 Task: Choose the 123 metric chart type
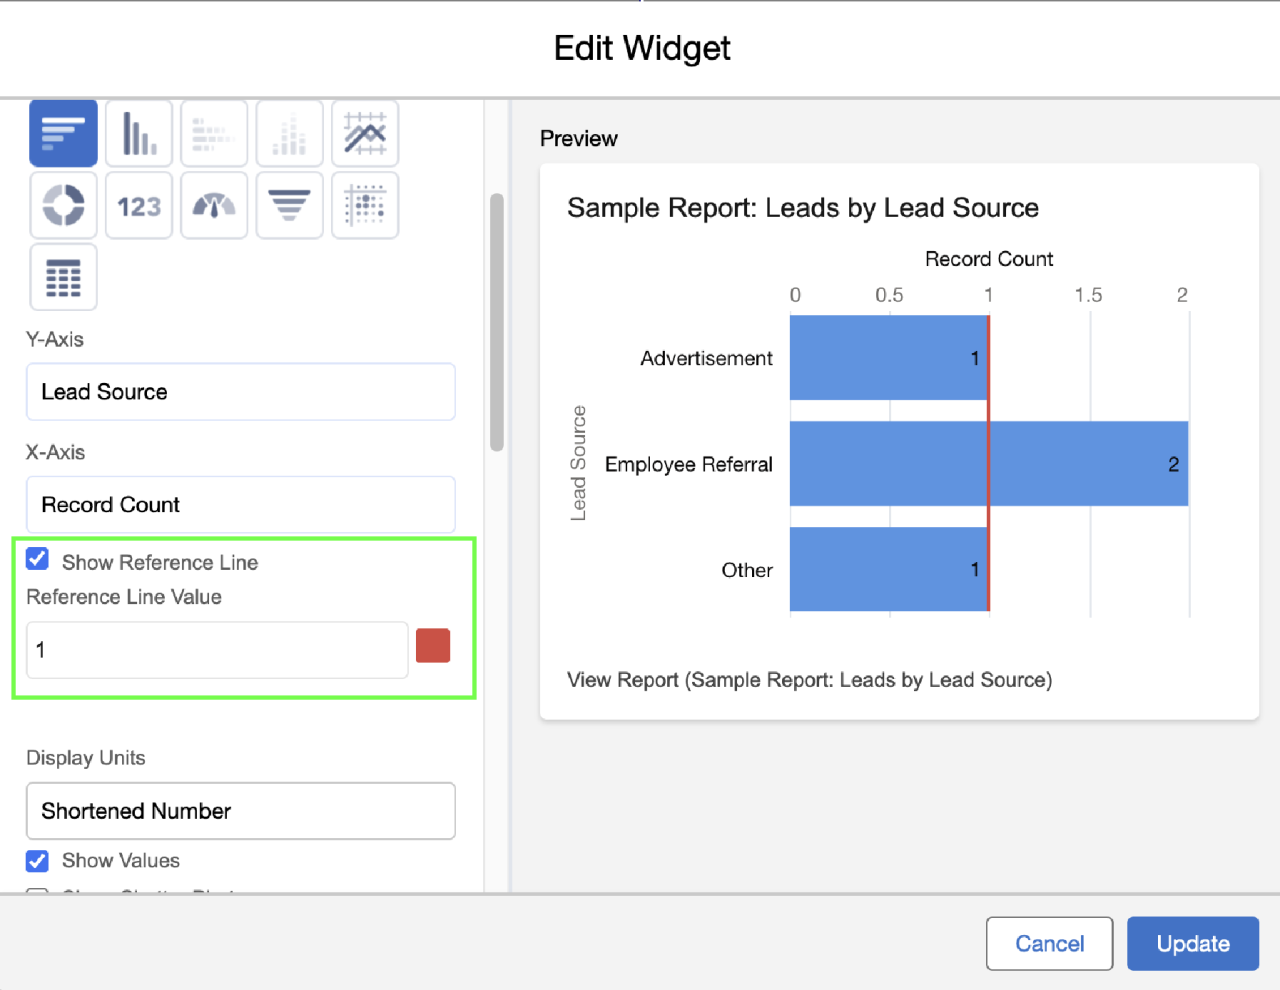coord(139,206)
